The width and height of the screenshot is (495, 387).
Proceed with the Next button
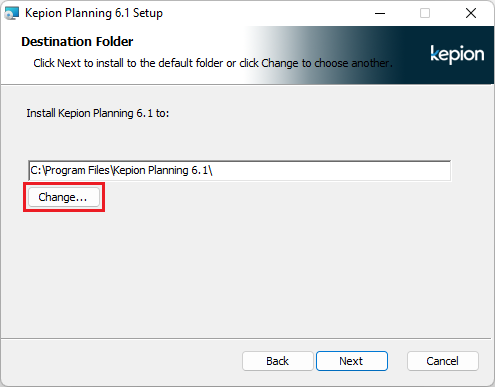(x=352, y=361)
